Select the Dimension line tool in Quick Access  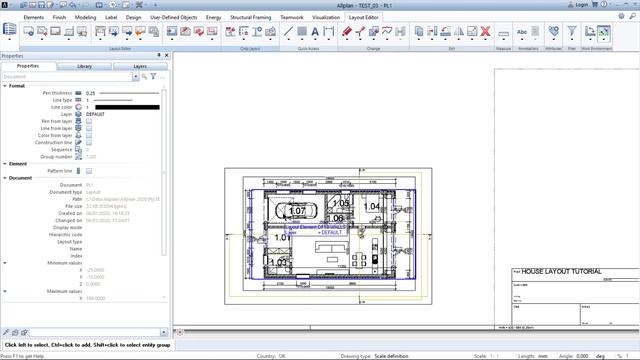pyautogui.click(x=329, y=31)
